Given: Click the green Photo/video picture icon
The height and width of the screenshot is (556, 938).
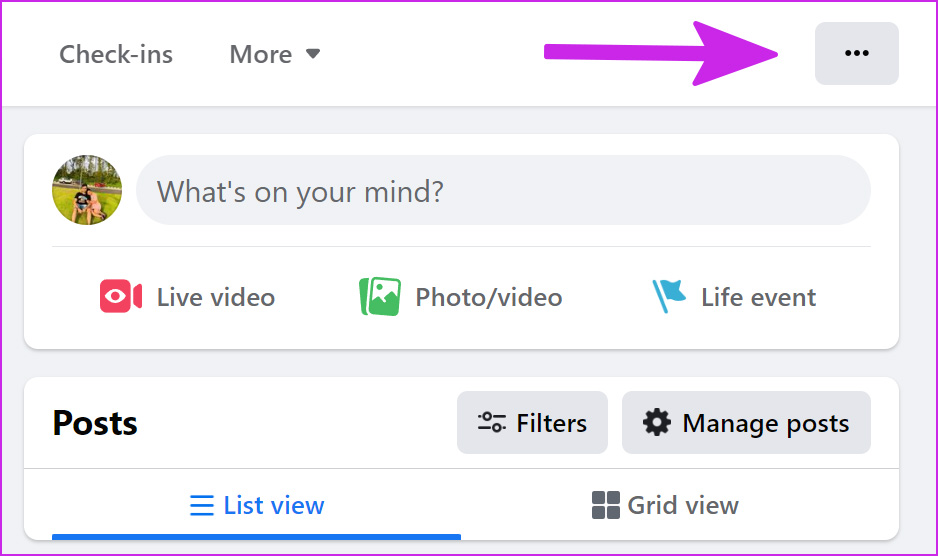Looking at the screenshot, I should point(380,296).
